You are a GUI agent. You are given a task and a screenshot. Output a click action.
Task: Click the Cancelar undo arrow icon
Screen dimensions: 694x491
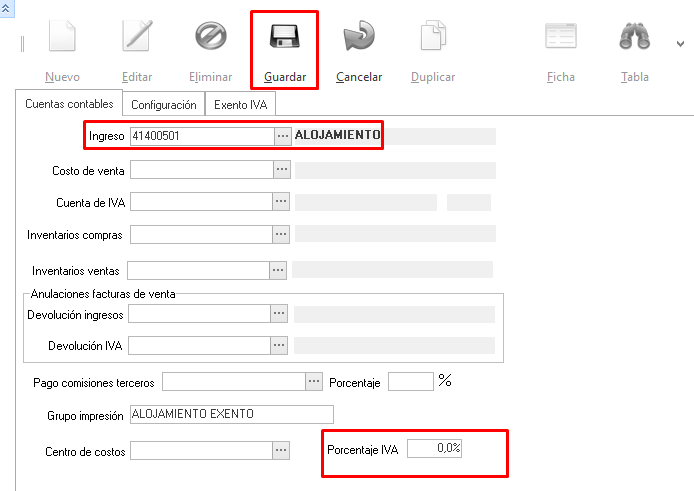click(358, 37)
